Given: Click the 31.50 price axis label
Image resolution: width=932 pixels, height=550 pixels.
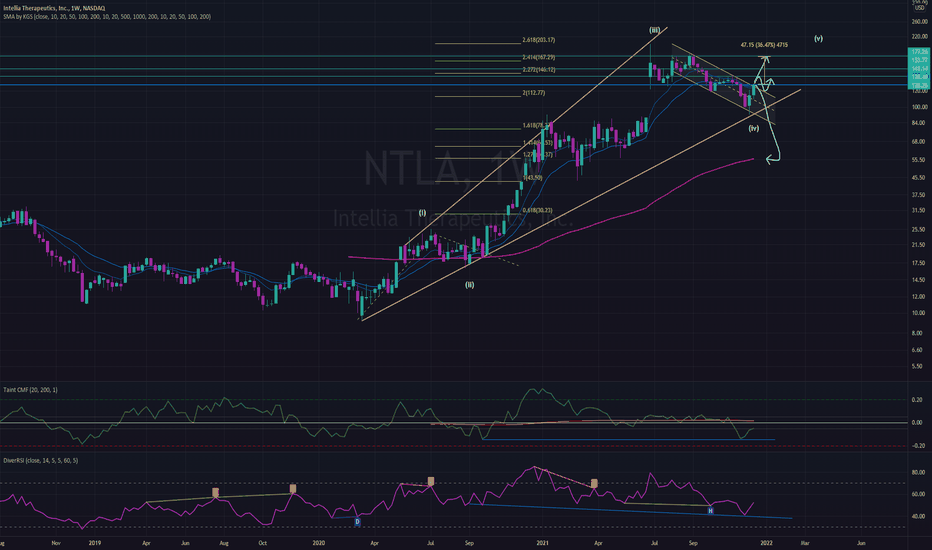Looking at the screenshot, I should click(920, 210).
